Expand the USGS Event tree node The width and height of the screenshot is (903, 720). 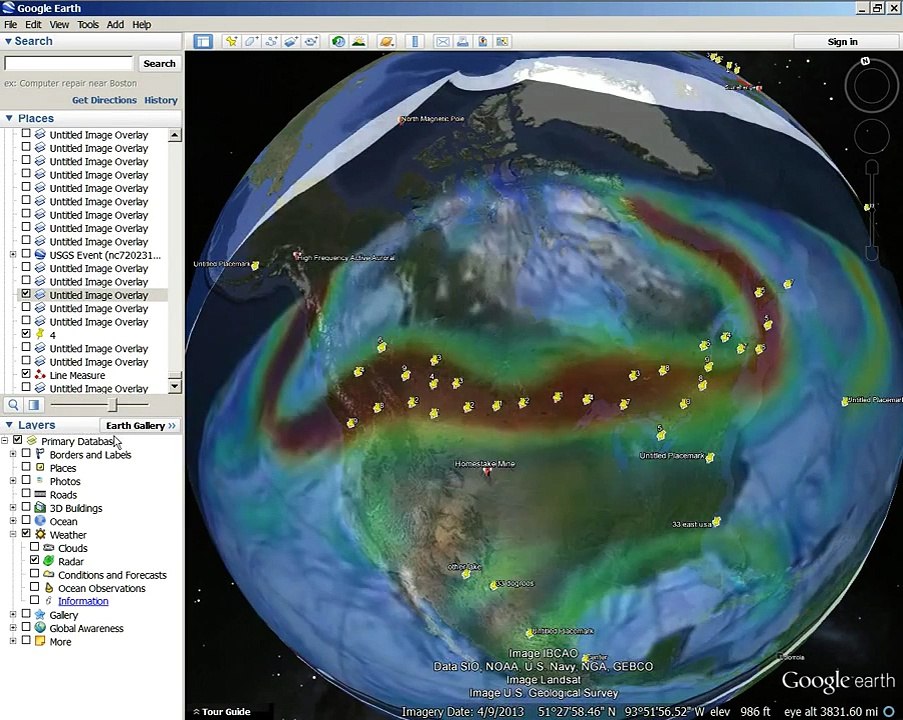click(x=13, y=254)
